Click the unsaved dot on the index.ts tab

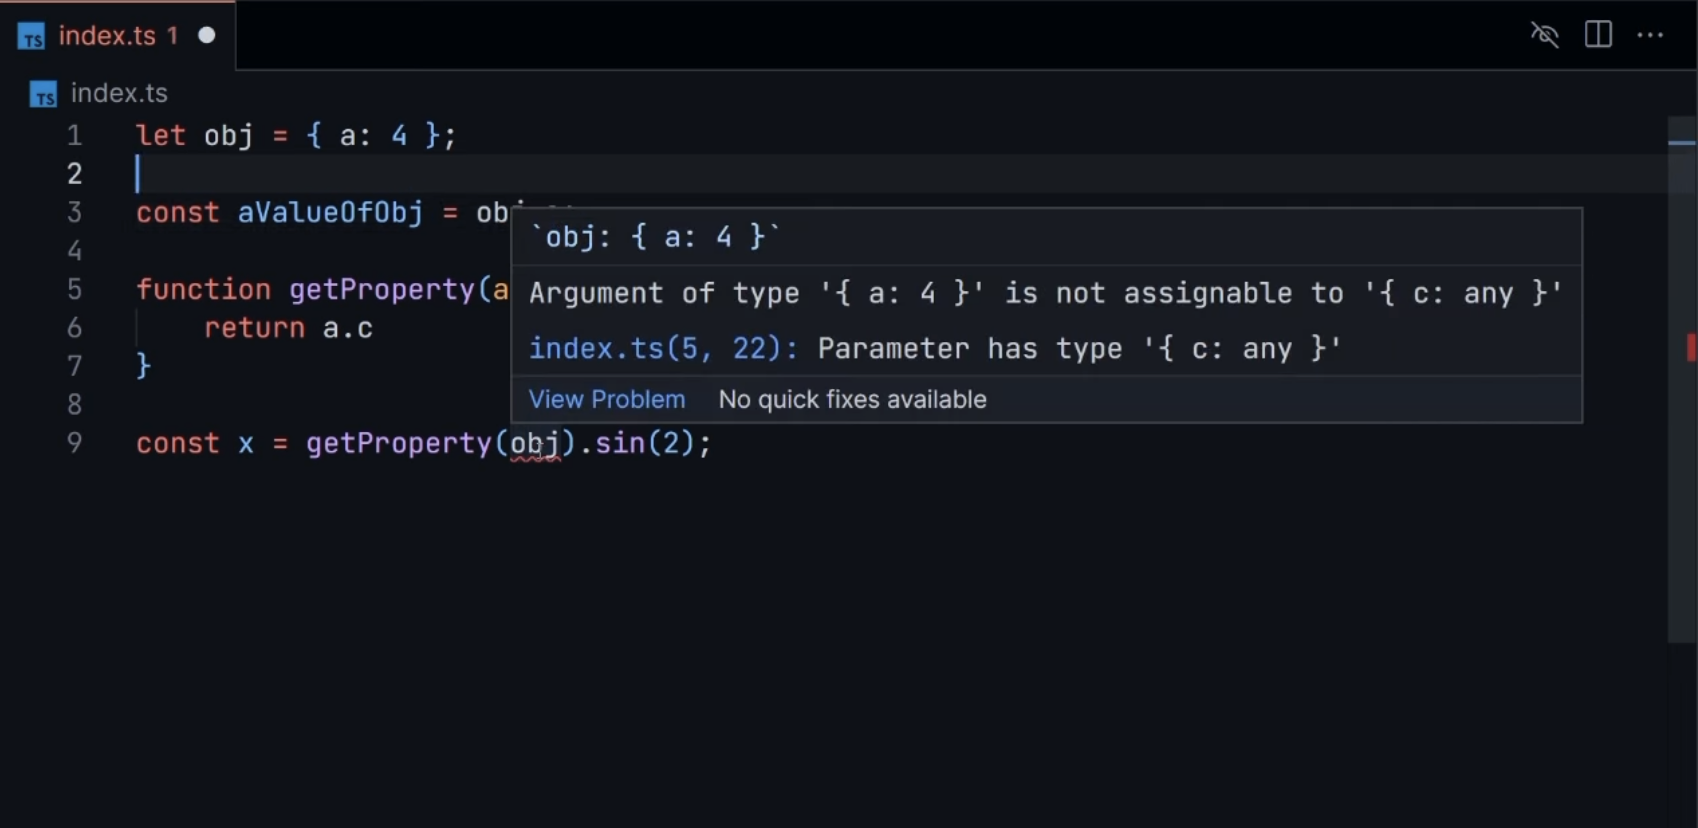(x=207, y=35)
